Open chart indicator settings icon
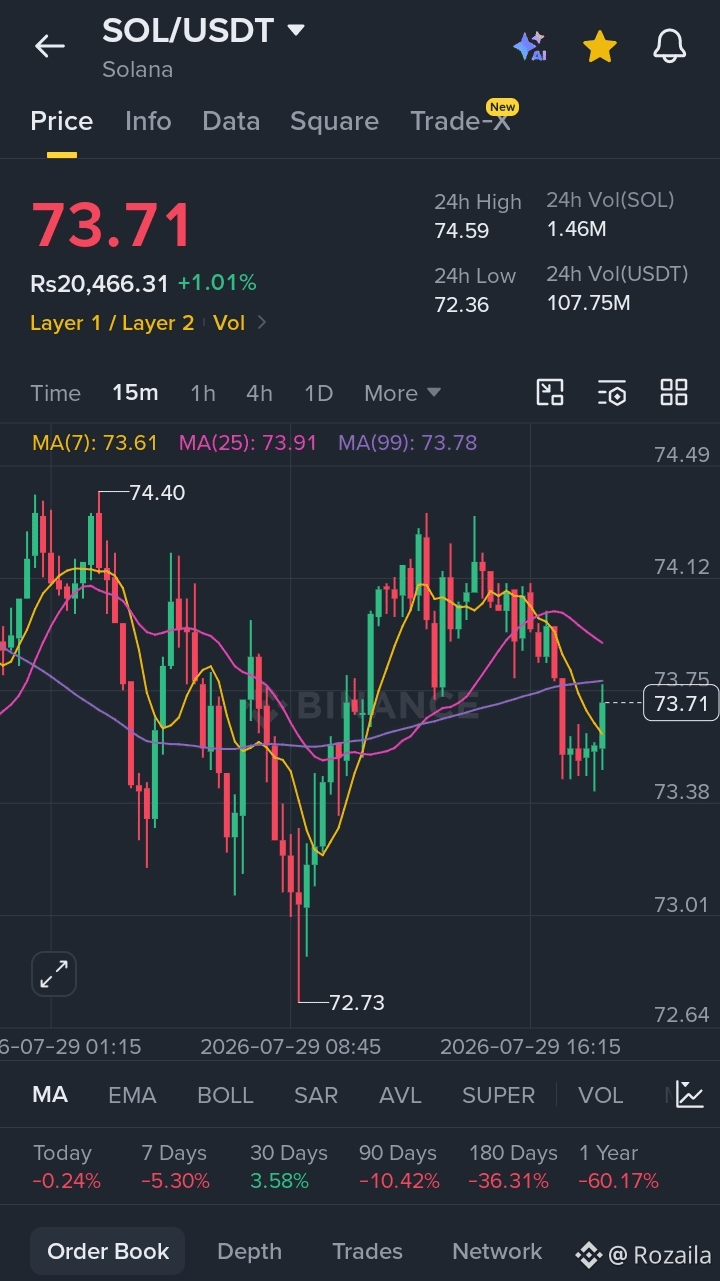The height and width of the screenshot is (1281, 720). coord(612,393)
